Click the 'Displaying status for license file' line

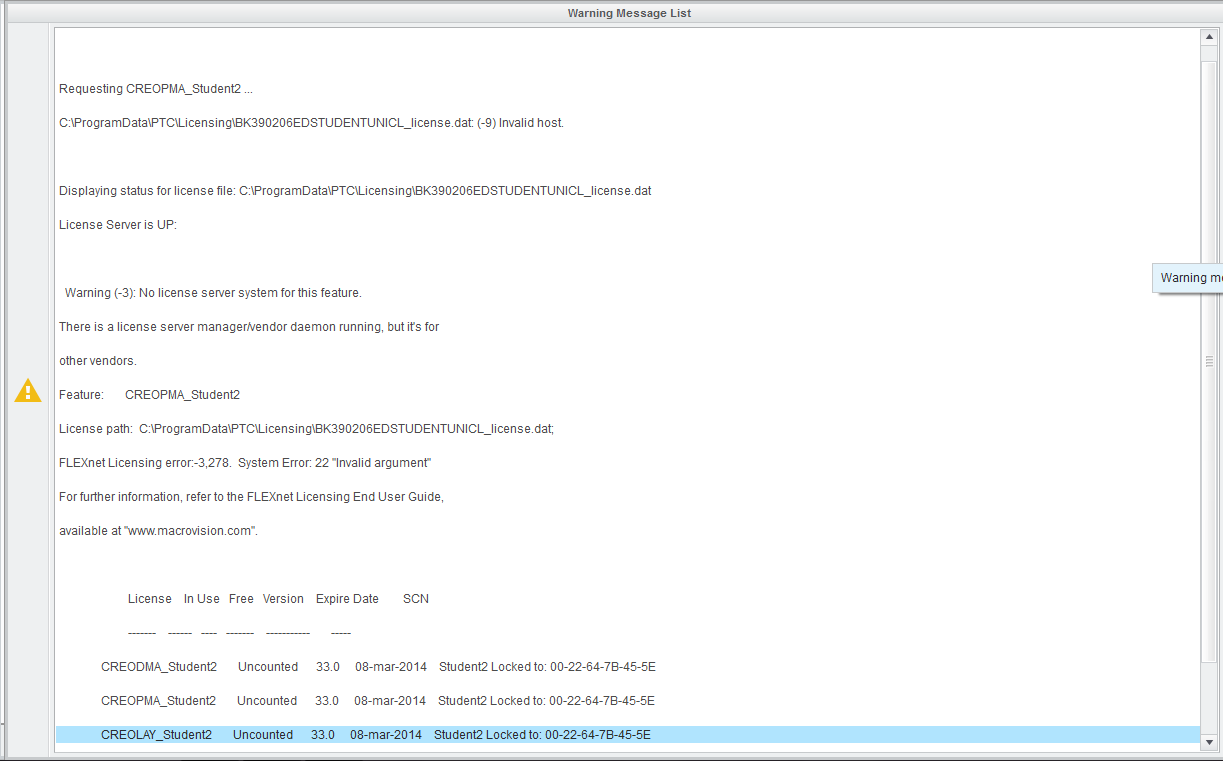tap(355, 191)
